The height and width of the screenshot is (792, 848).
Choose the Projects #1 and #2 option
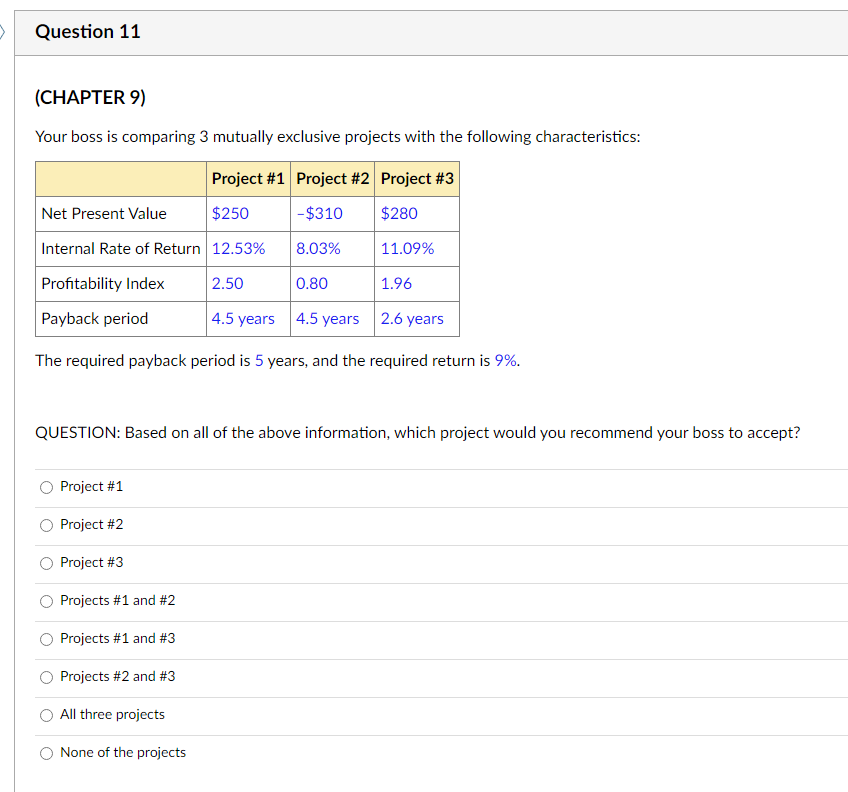tap(46, 601)
